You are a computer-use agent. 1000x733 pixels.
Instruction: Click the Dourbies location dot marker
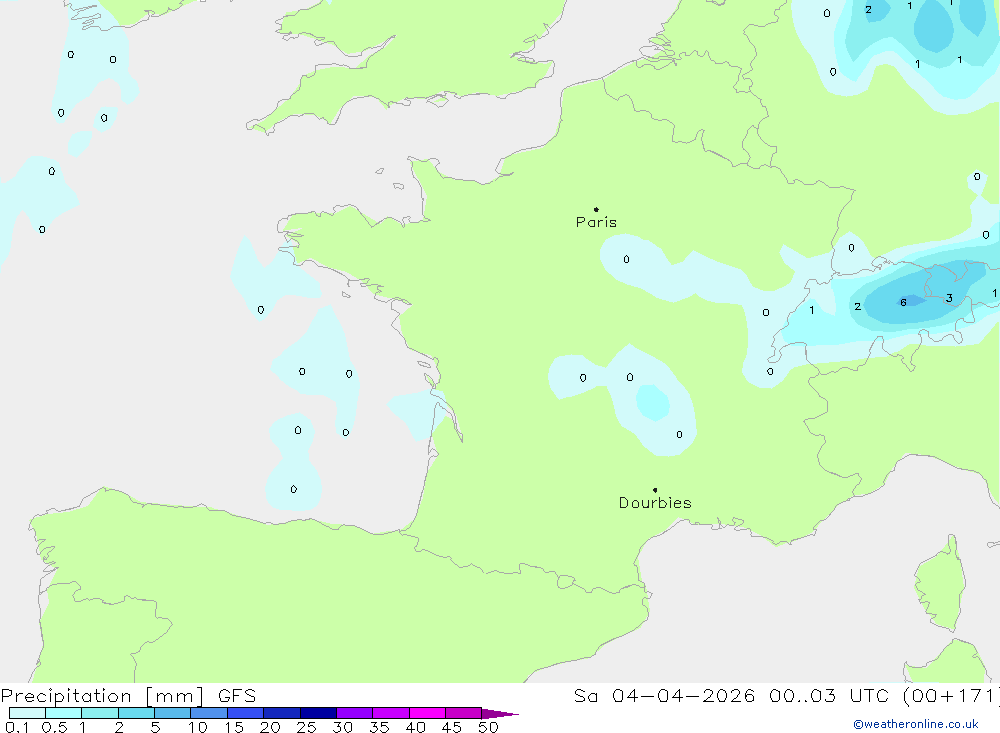pos(655,490)
